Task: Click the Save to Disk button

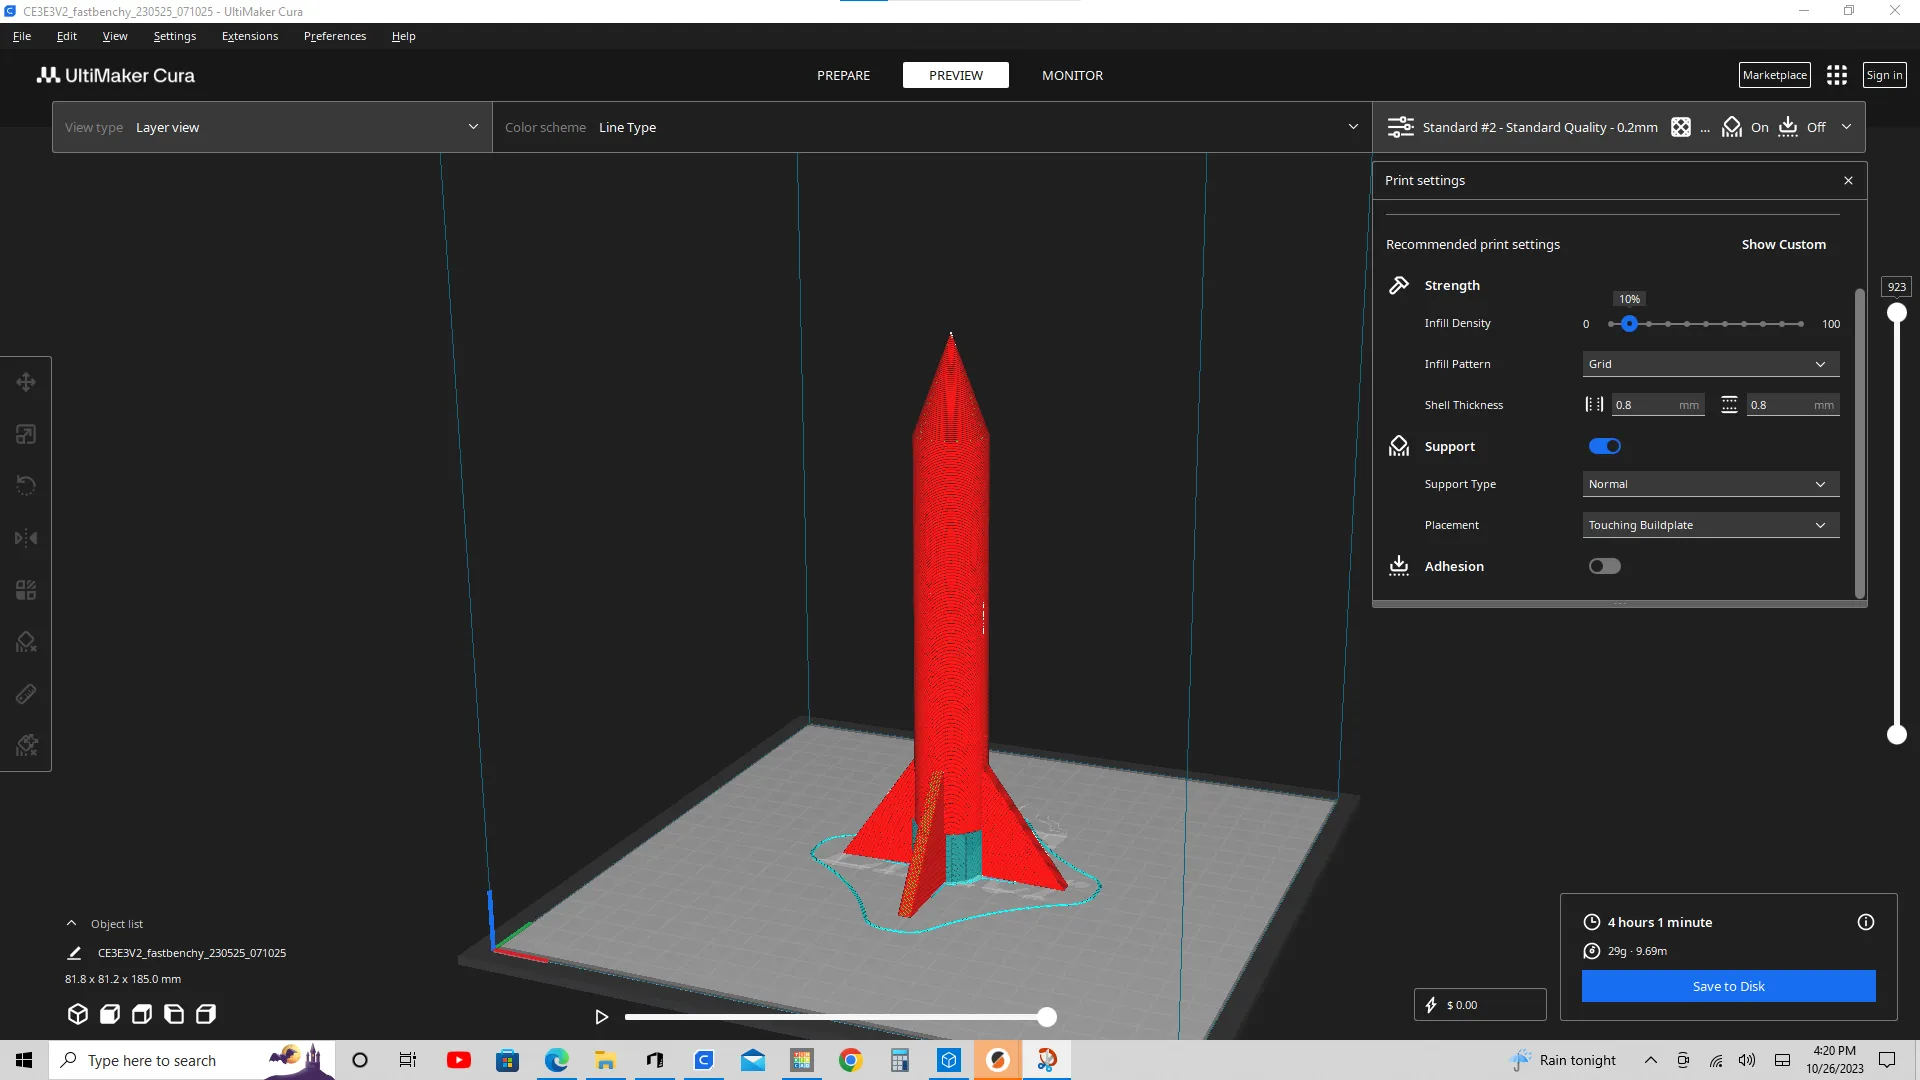Action: 1728,986
